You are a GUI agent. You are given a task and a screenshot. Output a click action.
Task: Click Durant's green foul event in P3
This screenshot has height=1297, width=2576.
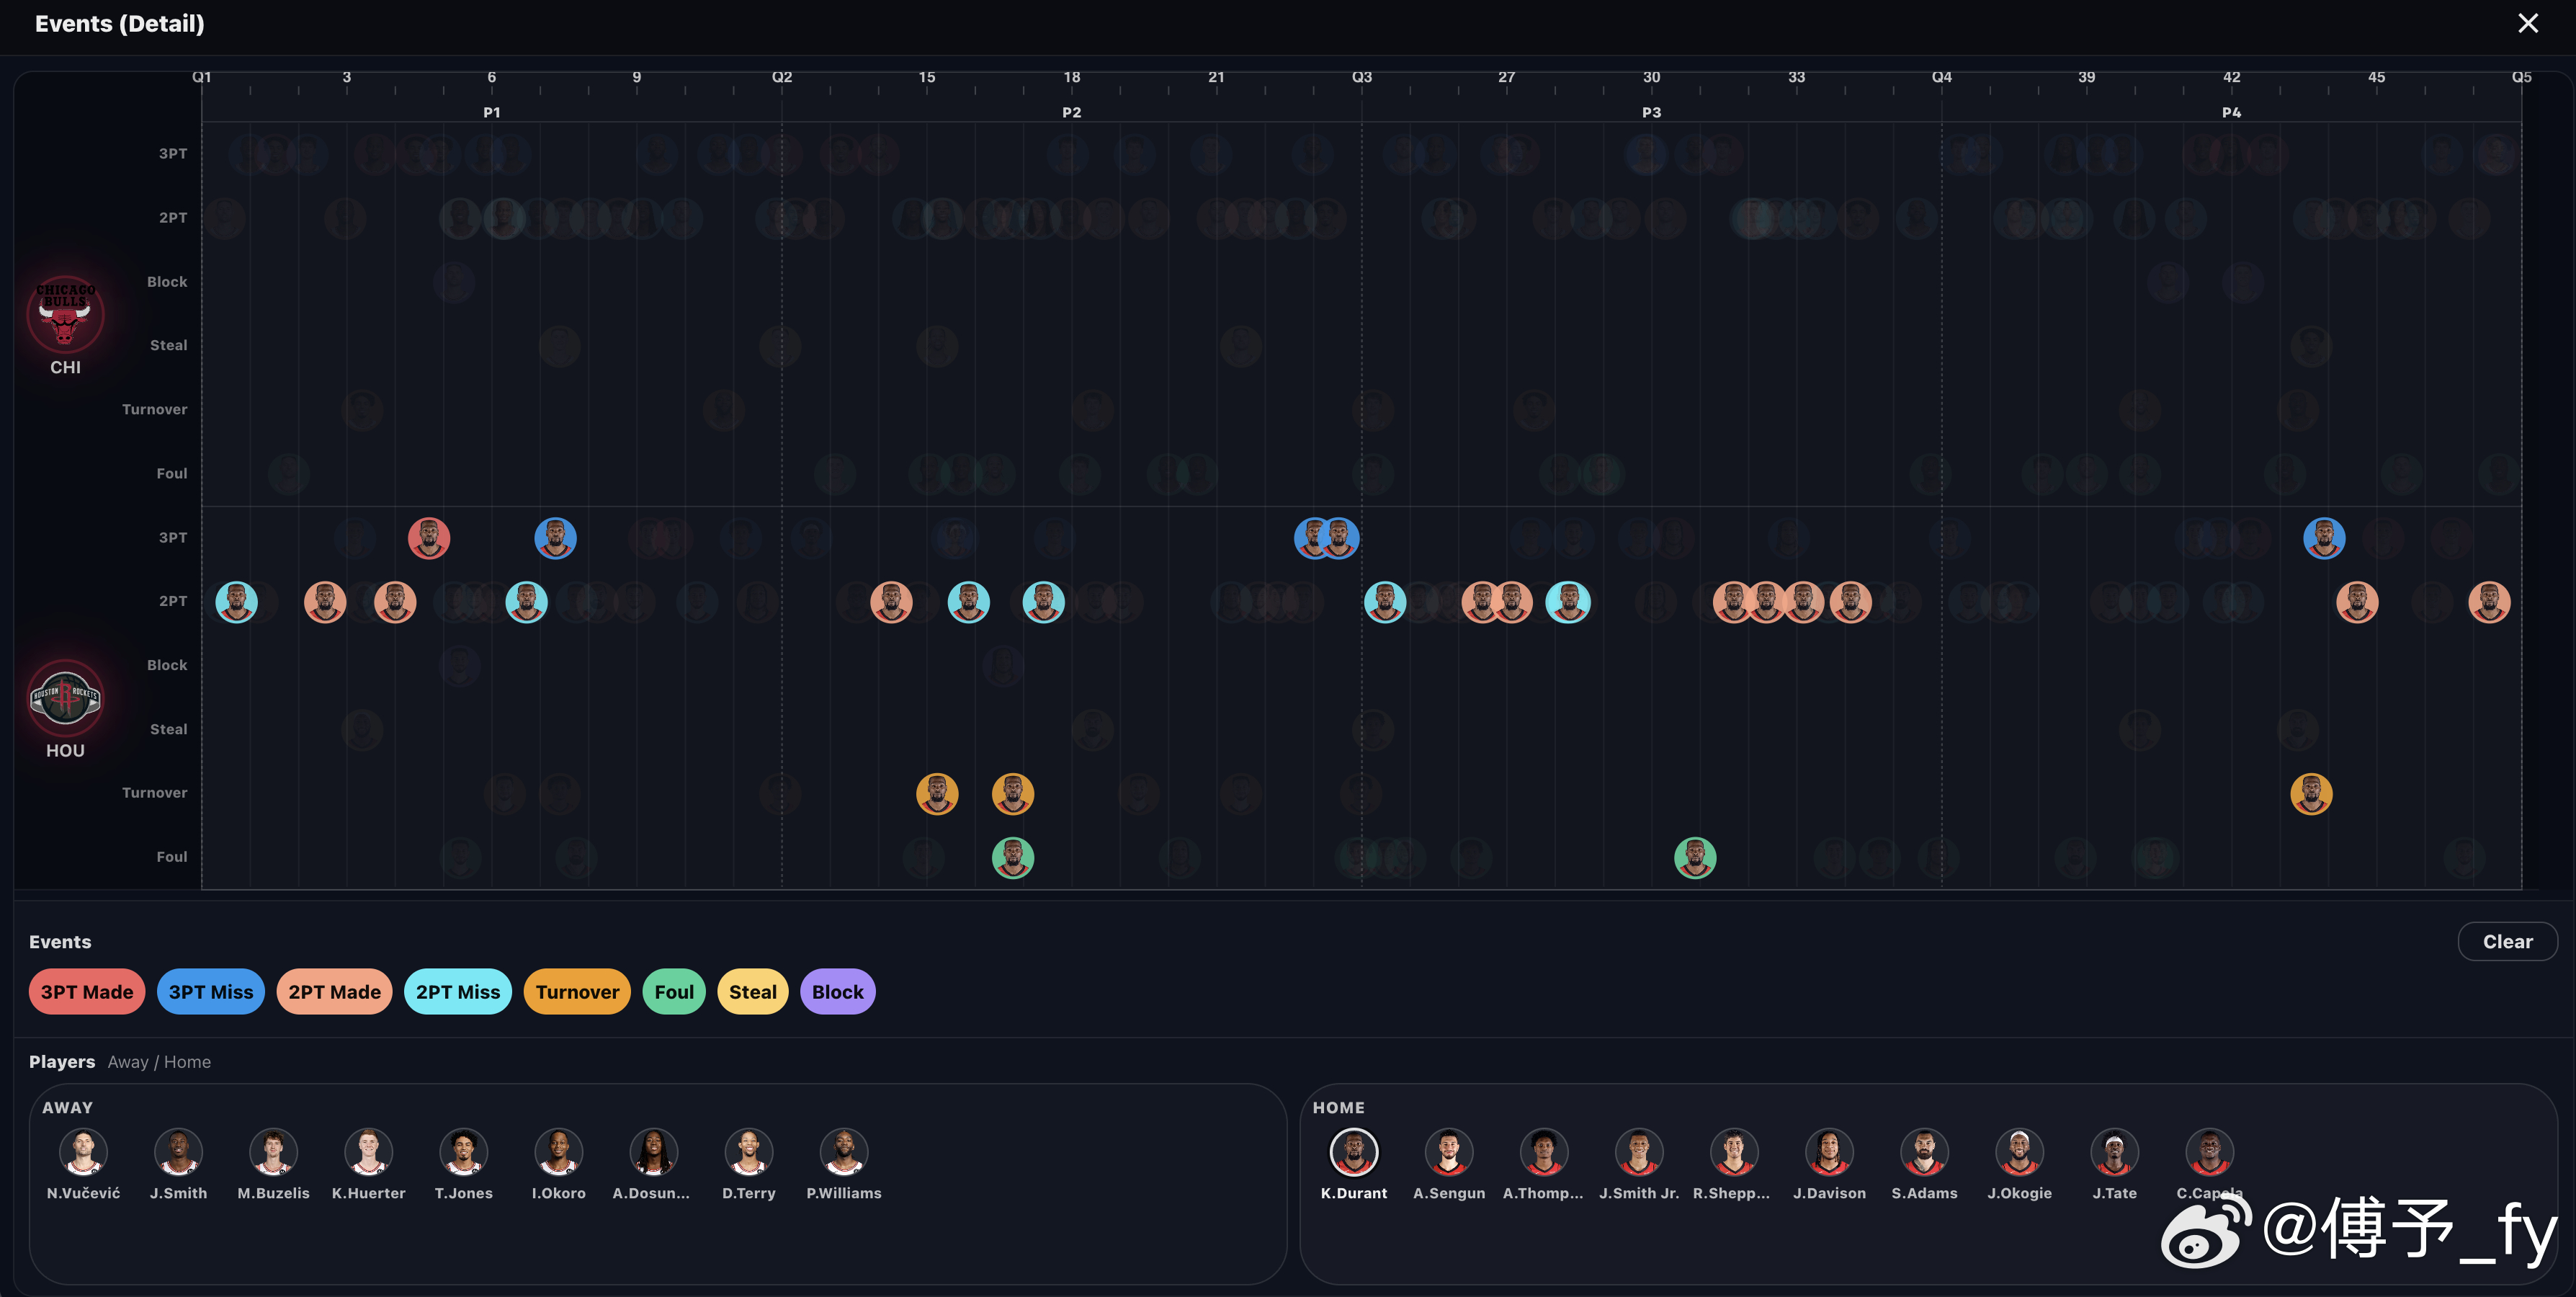point(1694,857)
